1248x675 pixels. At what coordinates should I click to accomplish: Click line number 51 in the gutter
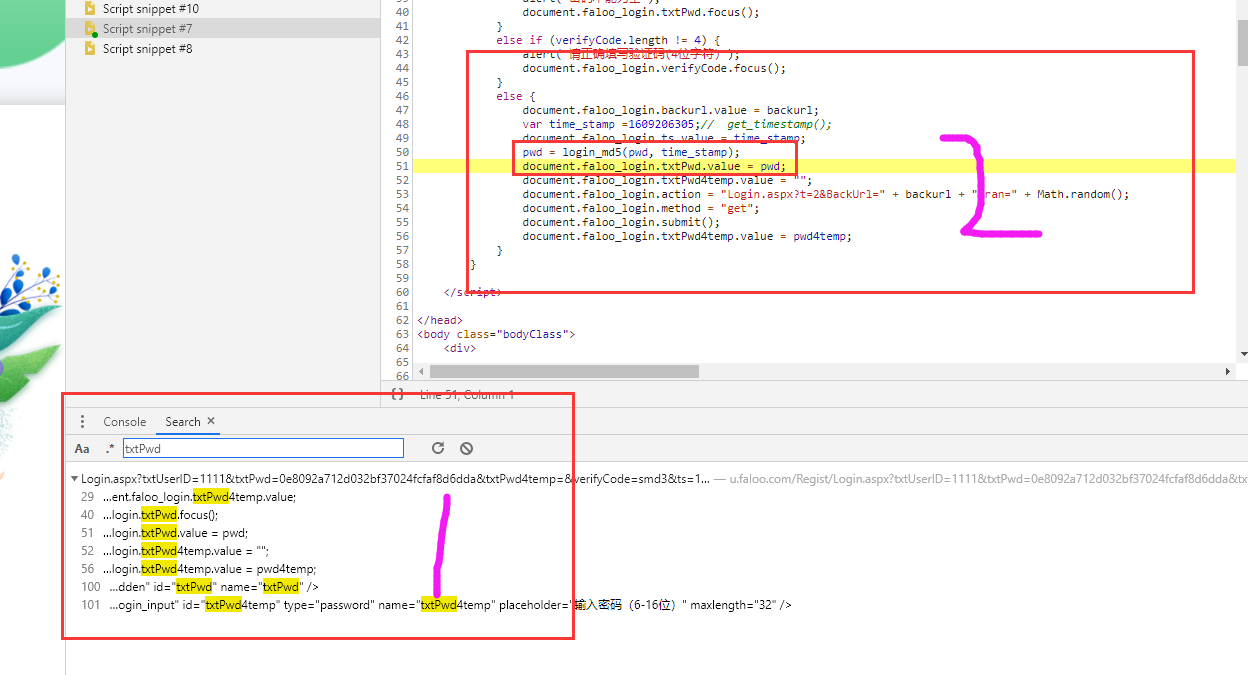(x=402, y=166)
